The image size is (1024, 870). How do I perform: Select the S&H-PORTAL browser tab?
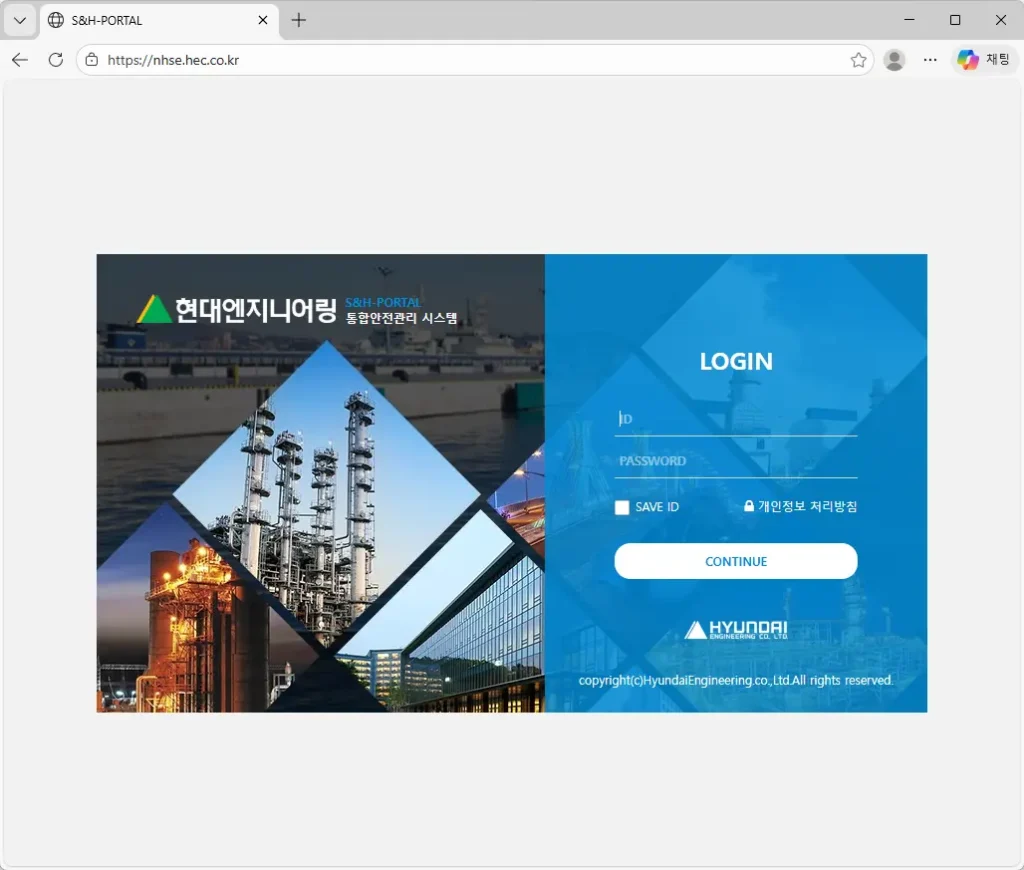[150, 20]
